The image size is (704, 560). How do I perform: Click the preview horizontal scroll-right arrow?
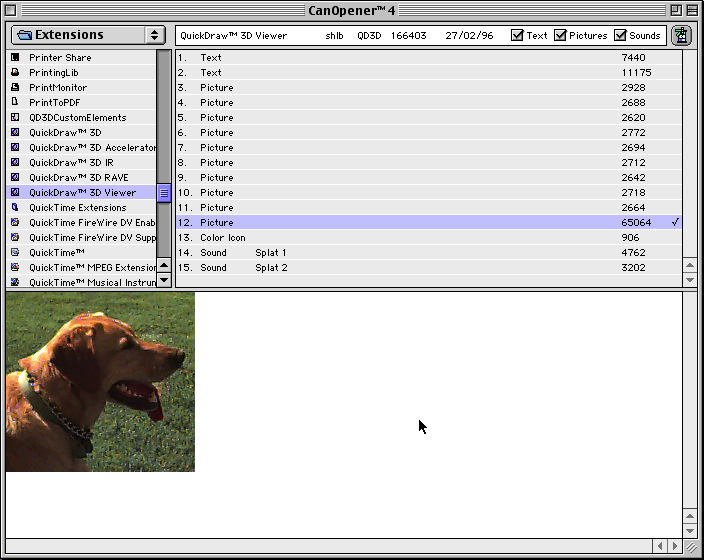[674, 546]
